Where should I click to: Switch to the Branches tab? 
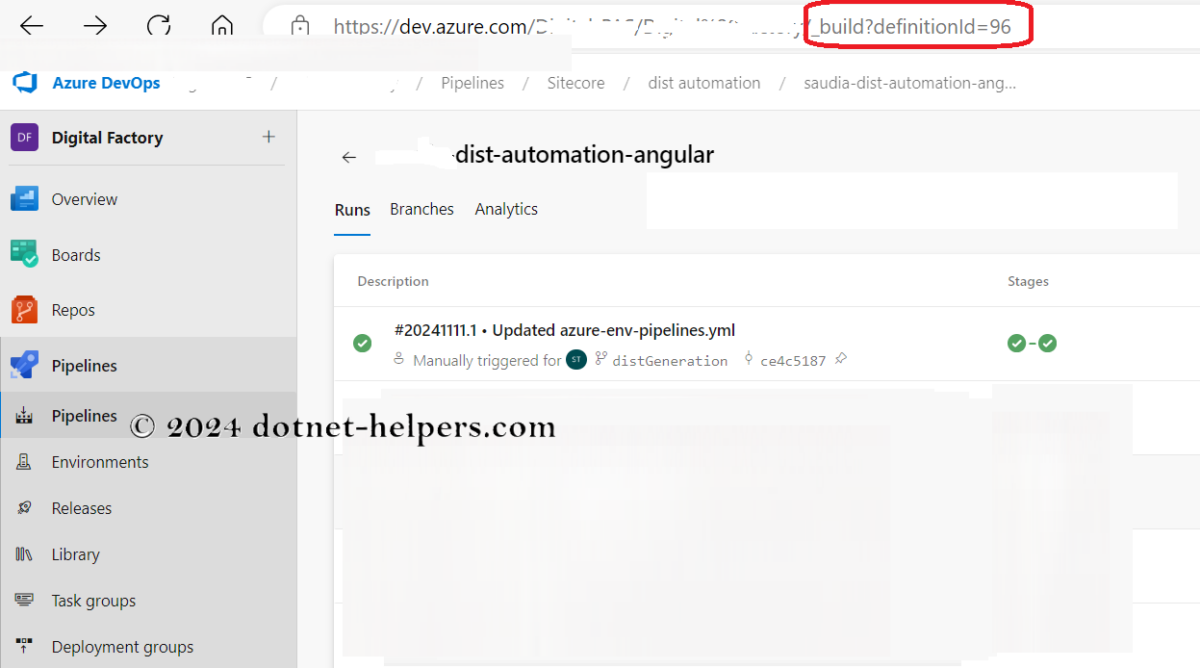point(422,209)
